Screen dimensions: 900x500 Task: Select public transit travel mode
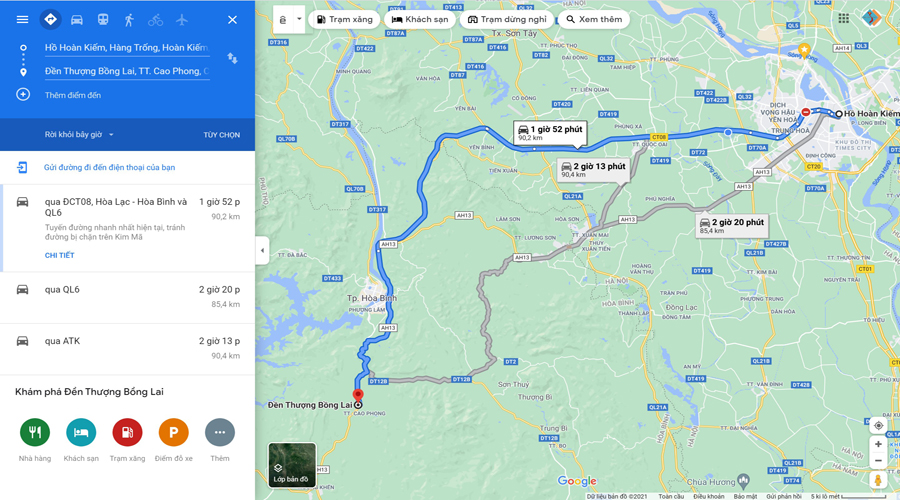pyautogui.click(x=103, y=20)
